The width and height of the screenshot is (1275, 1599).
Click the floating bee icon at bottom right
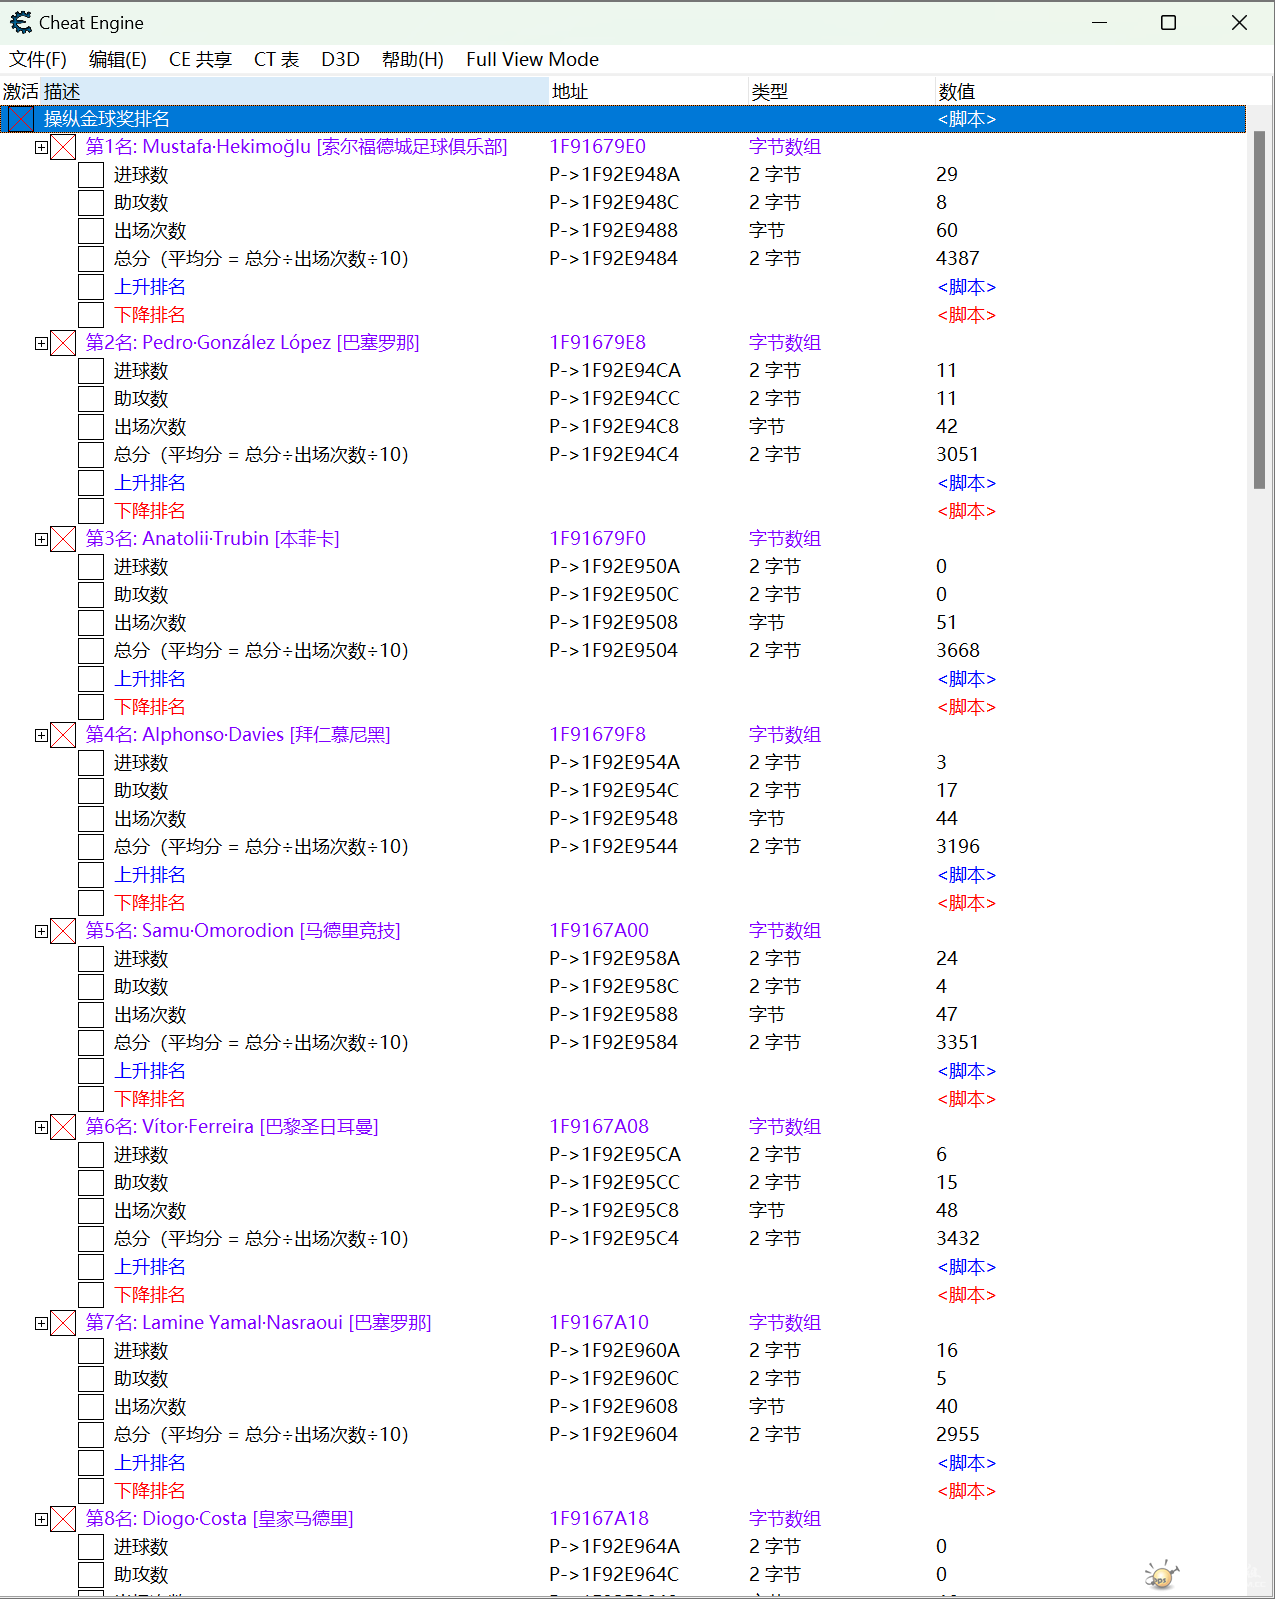(1162, 1575)
